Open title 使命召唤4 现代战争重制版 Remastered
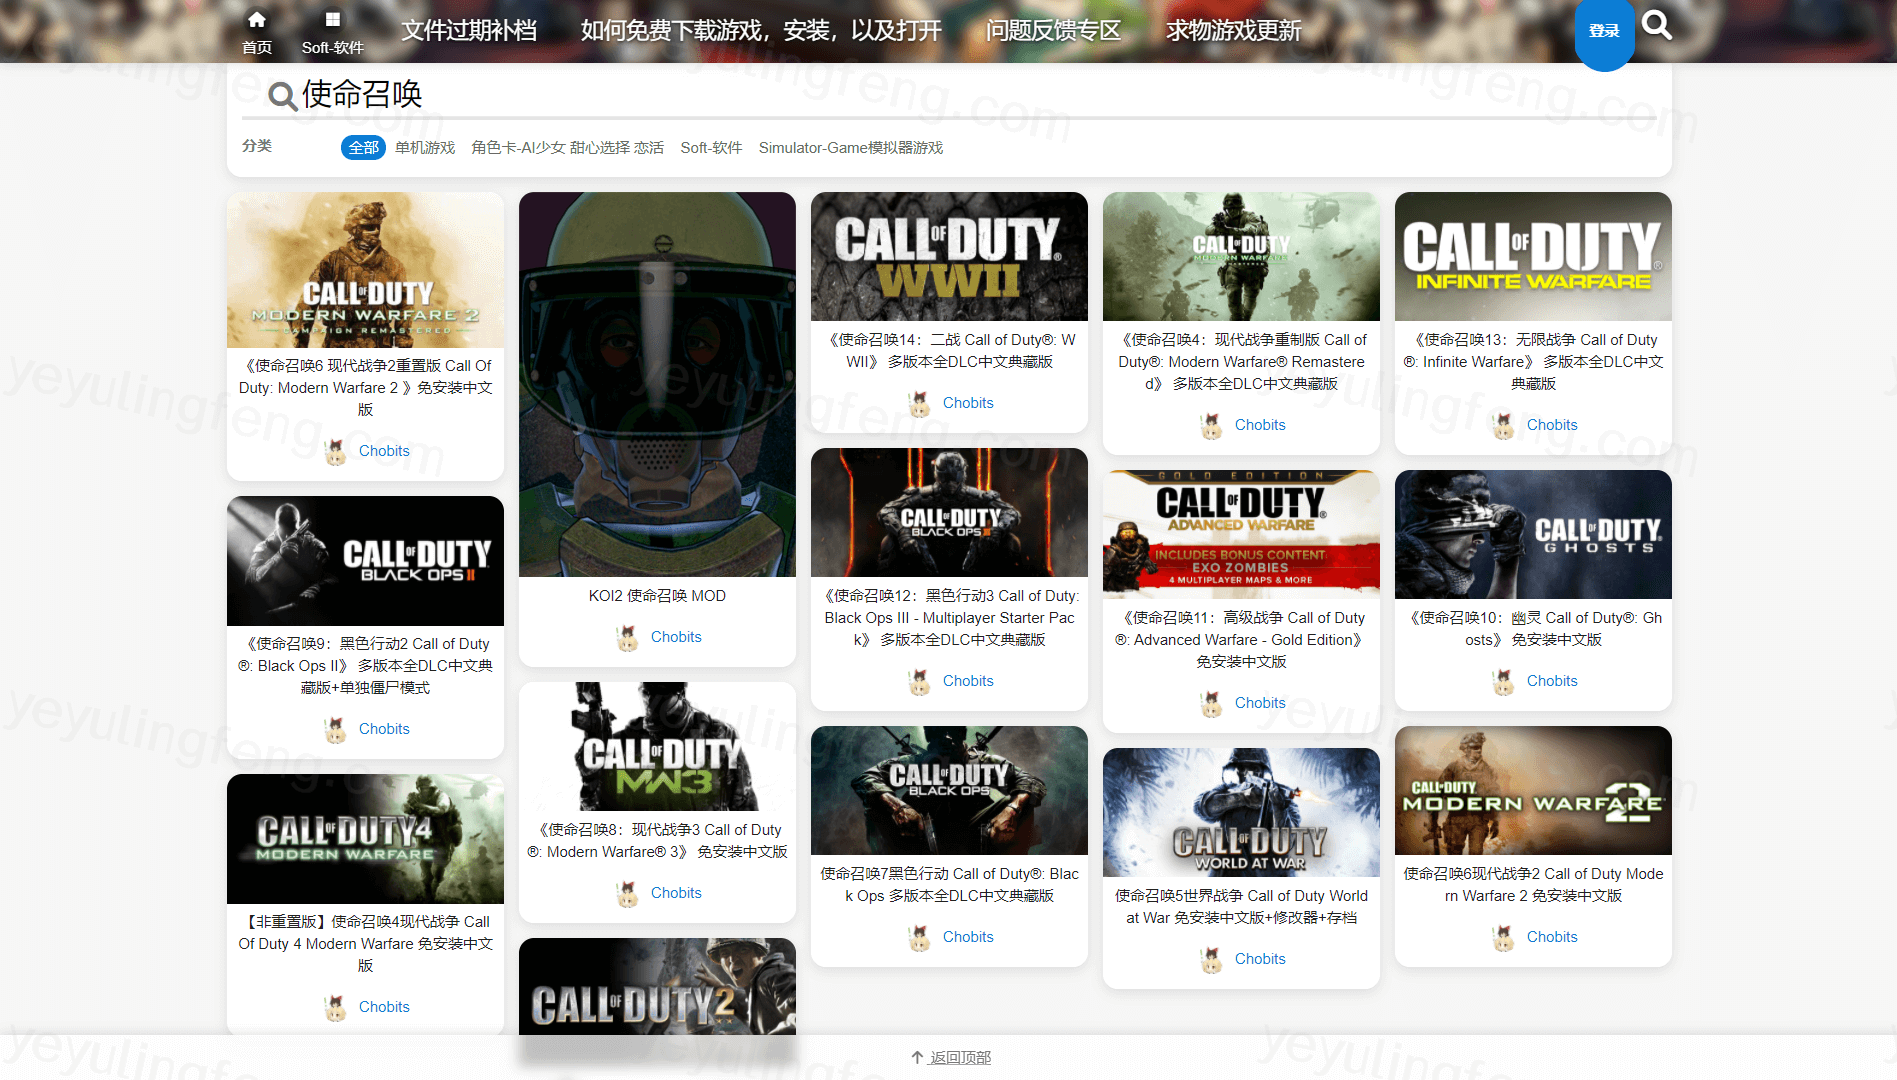The height and width of the screenshot is (1080, 1897). 1242,362
